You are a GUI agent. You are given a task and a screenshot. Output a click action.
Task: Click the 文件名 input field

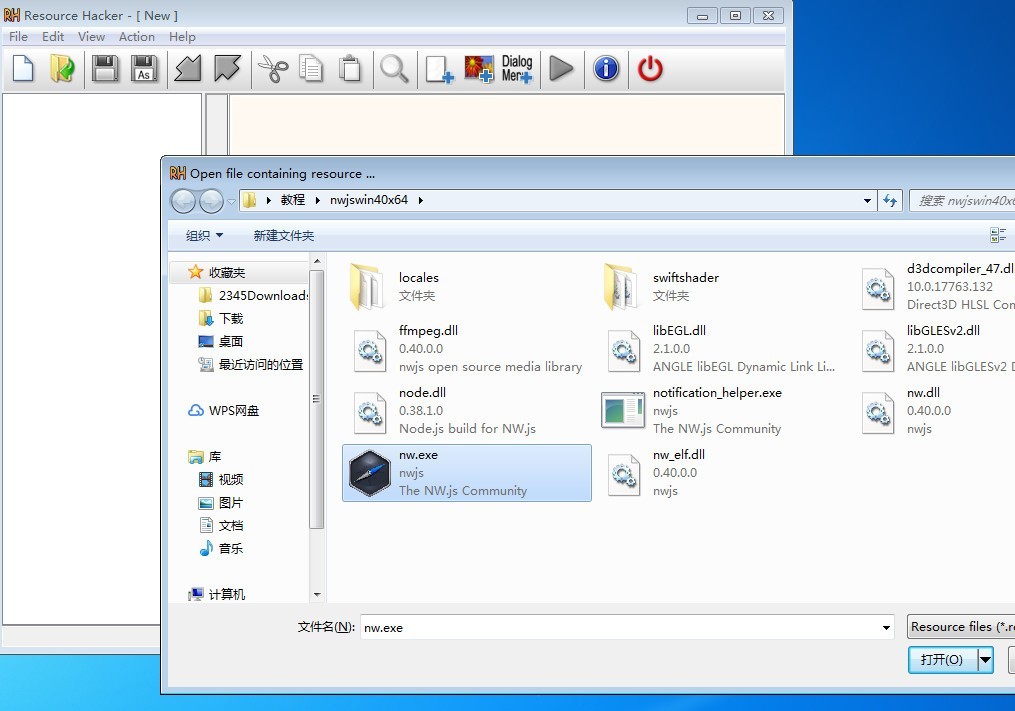tap(620, 628)
